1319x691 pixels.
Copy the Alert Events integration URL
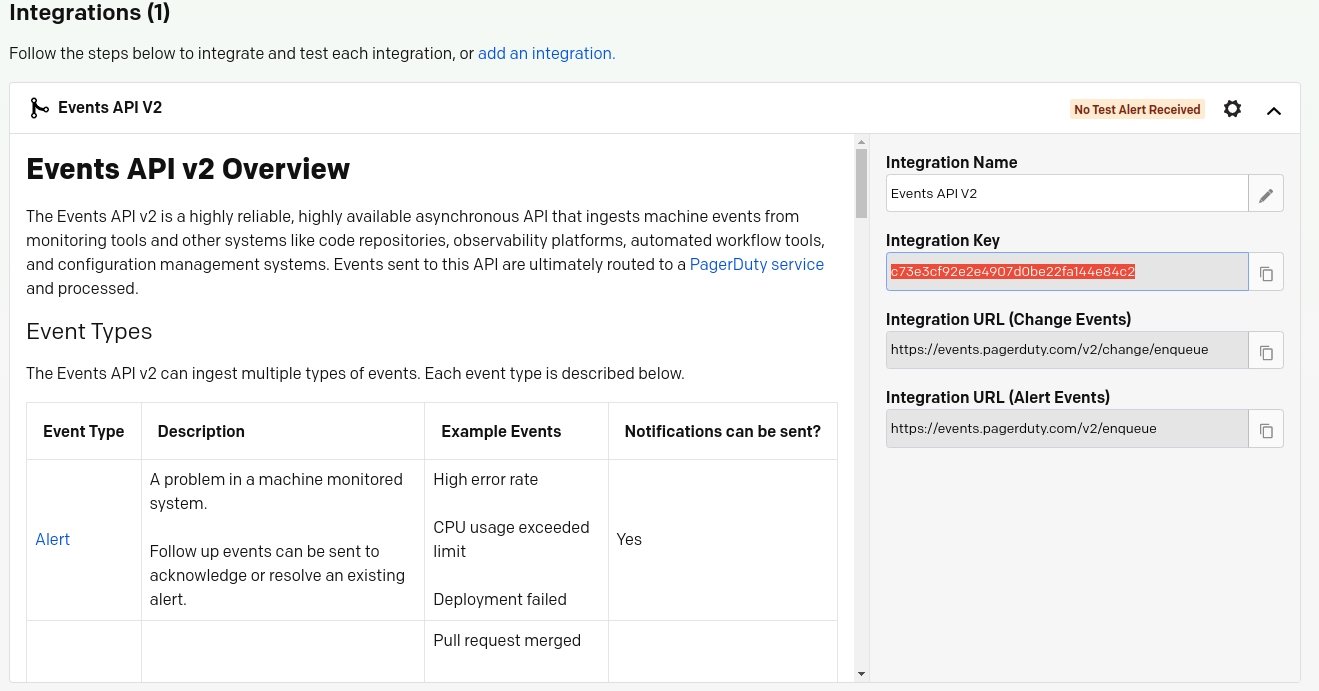[x=1266, y=429]
